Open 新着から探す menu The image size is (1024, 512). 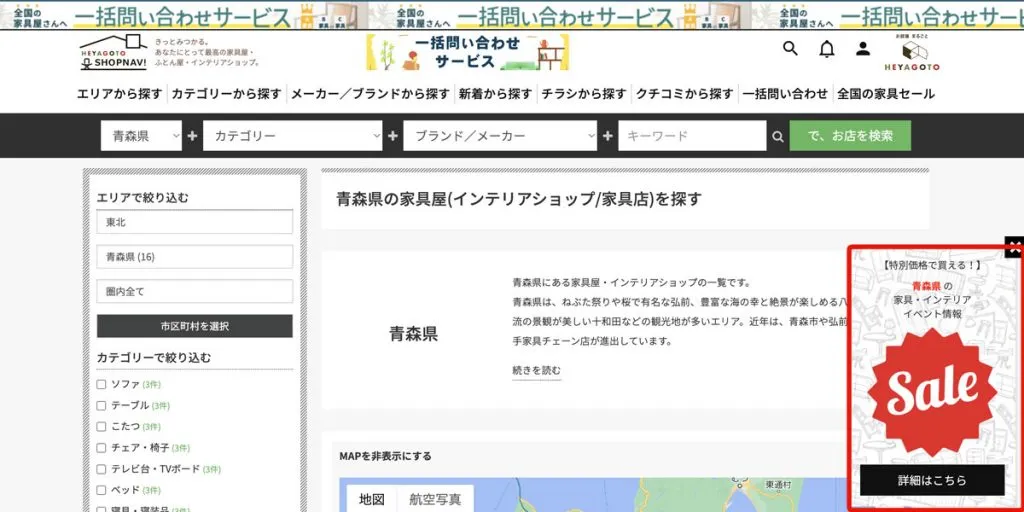point(496,94)
